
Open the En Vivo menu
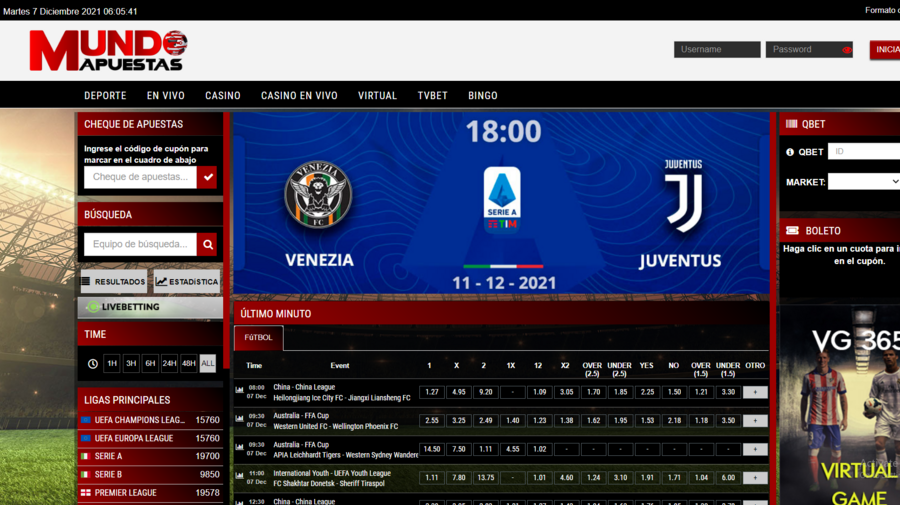[166, 96]
